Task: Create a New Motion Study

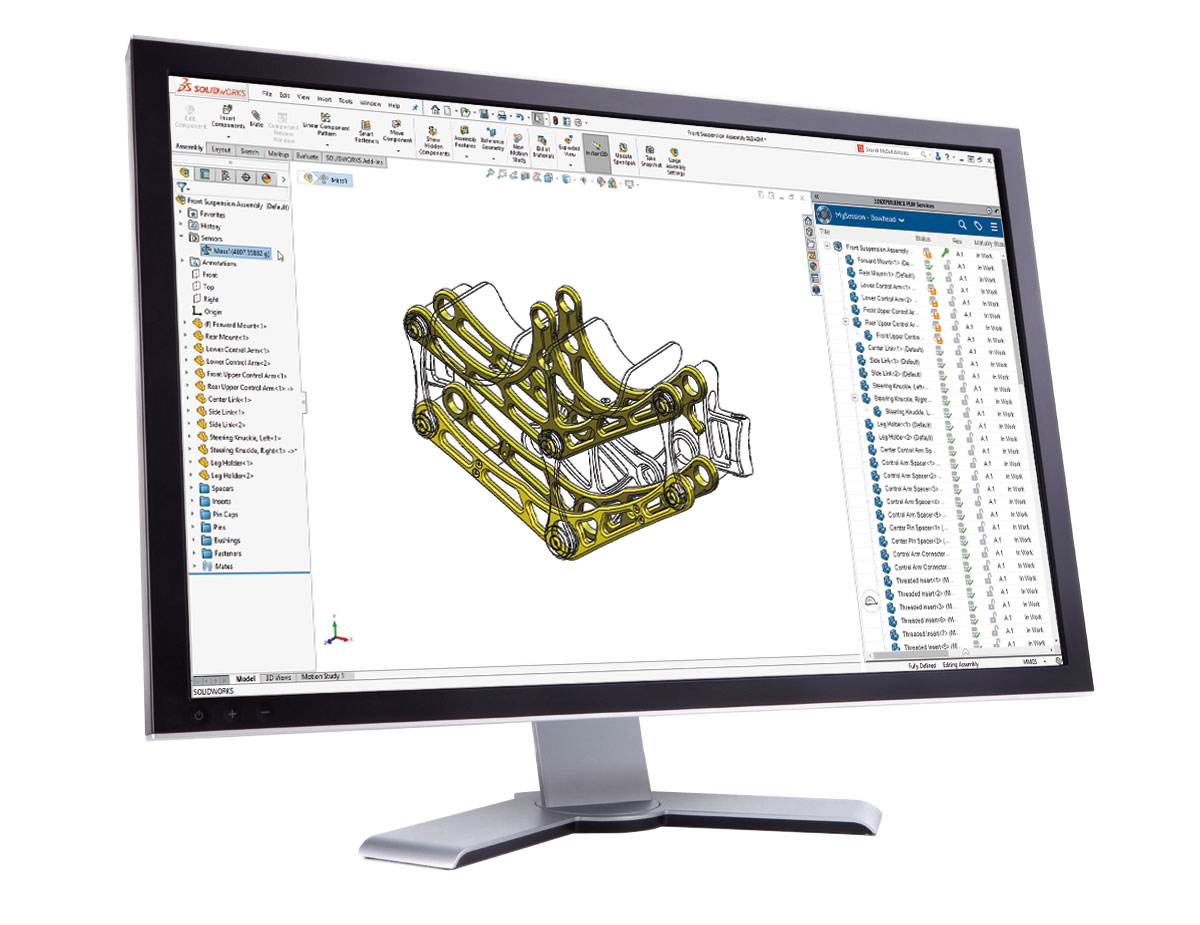Action: pyautogui.click(x=515, y=140)
